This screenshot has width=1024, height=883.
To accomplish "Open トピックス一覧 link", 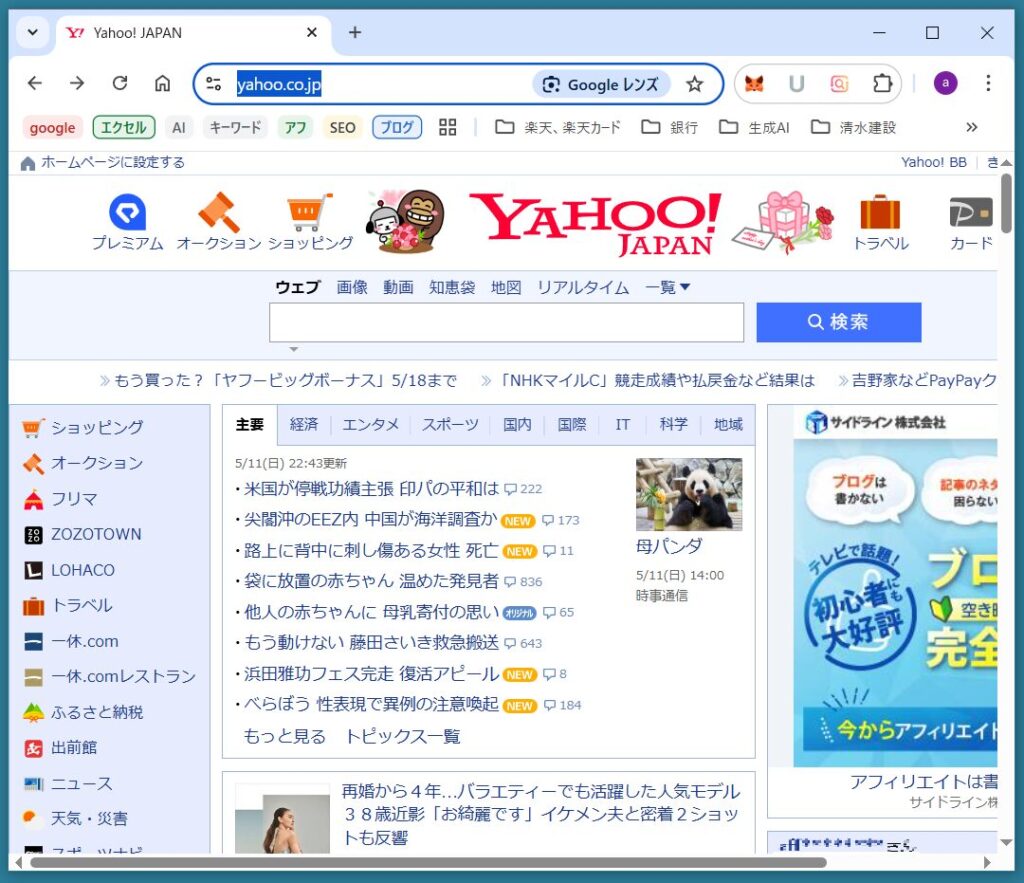I will click(x=402, y=737).
